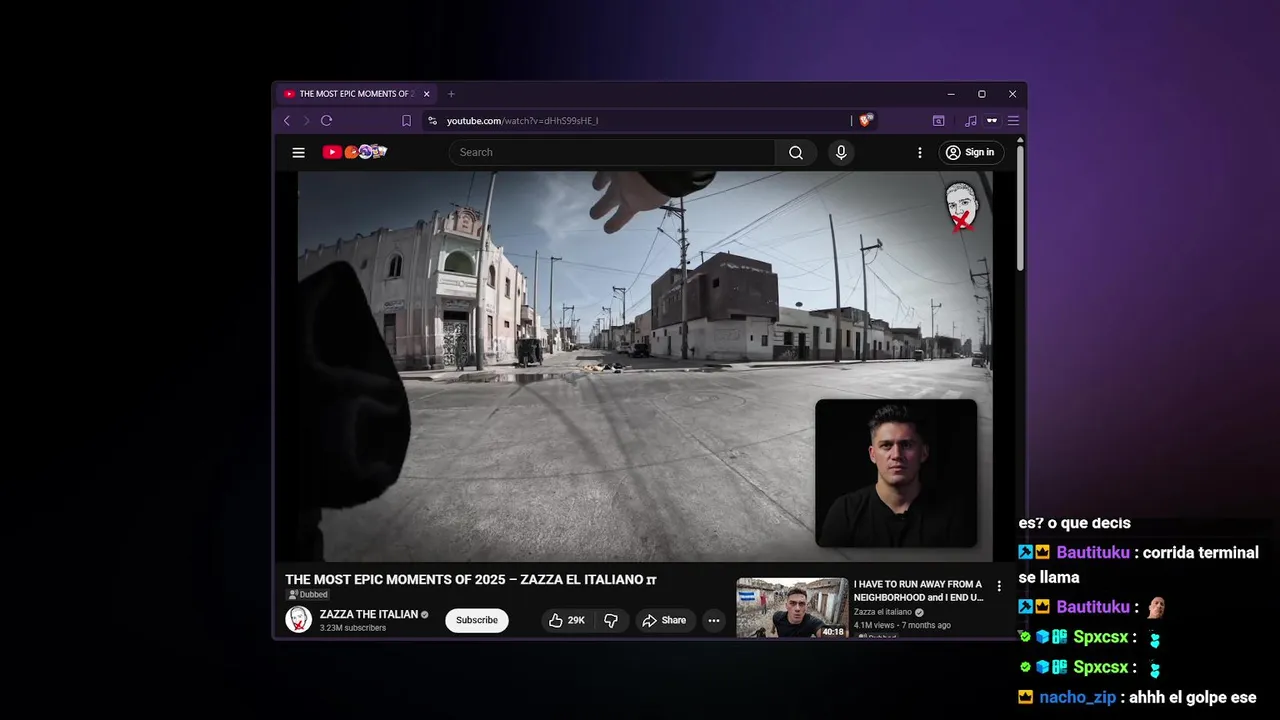Click '4.1M views - 7 months ago' text

pos(902,625)
